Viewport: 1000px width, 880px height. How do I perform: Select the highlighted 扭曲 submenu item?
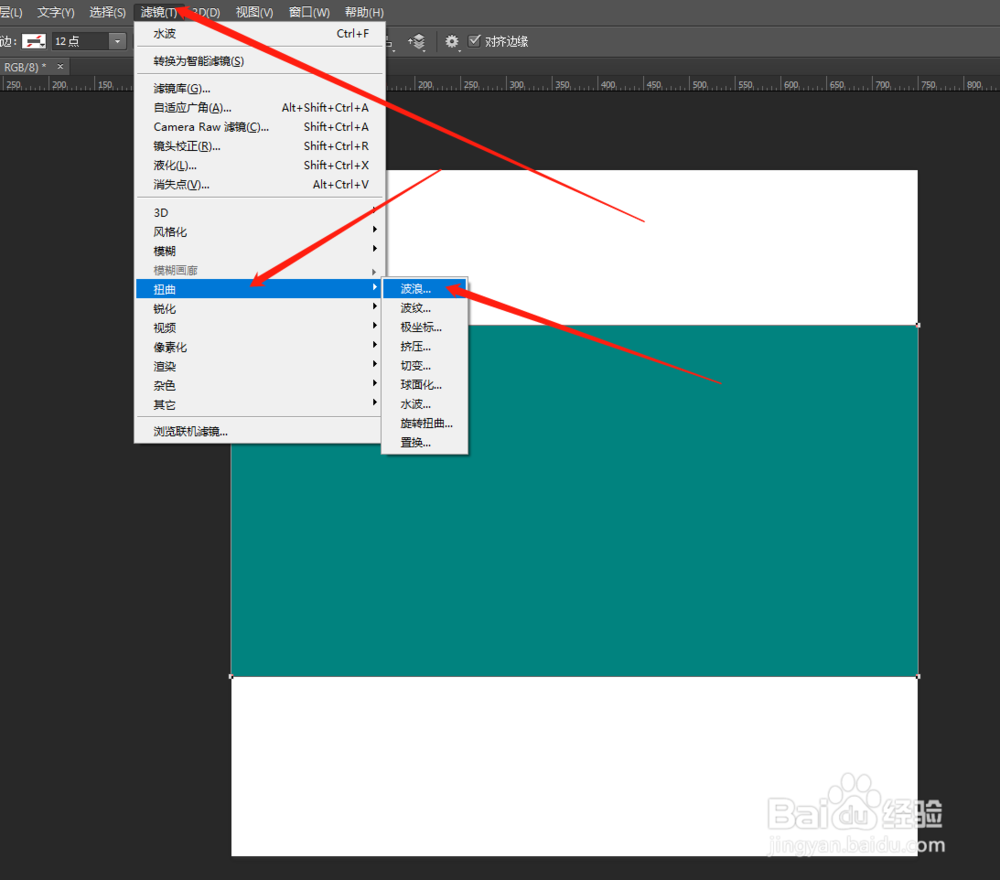258,289
